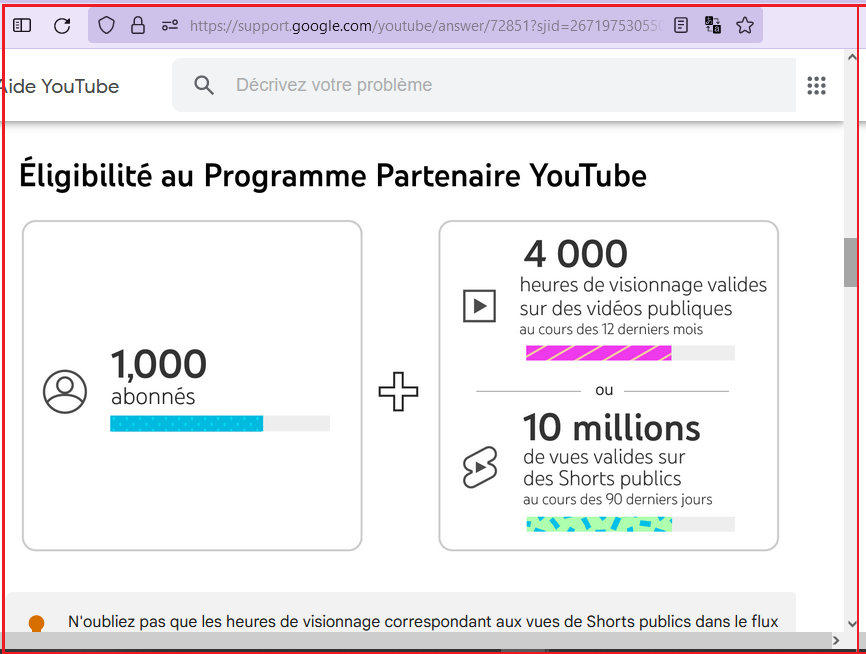This screenshot has height=654, width=866.
Task: Click the blue abonnés progress bar
Action: tap(187, 424)
